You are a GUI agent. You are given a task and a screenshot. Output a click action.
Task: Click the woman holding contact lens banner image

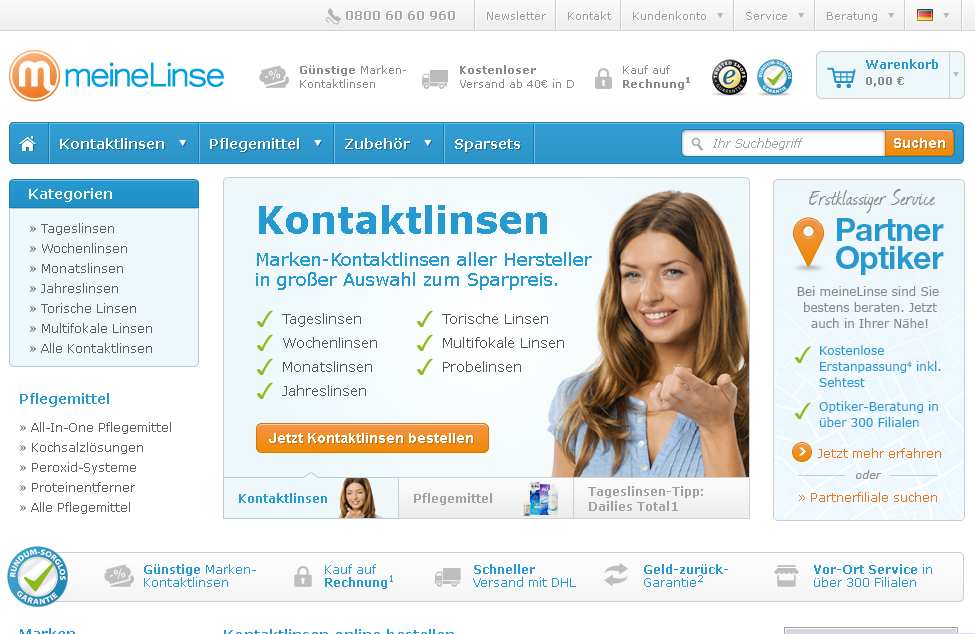pyautogui.click(x=647, y=336)
